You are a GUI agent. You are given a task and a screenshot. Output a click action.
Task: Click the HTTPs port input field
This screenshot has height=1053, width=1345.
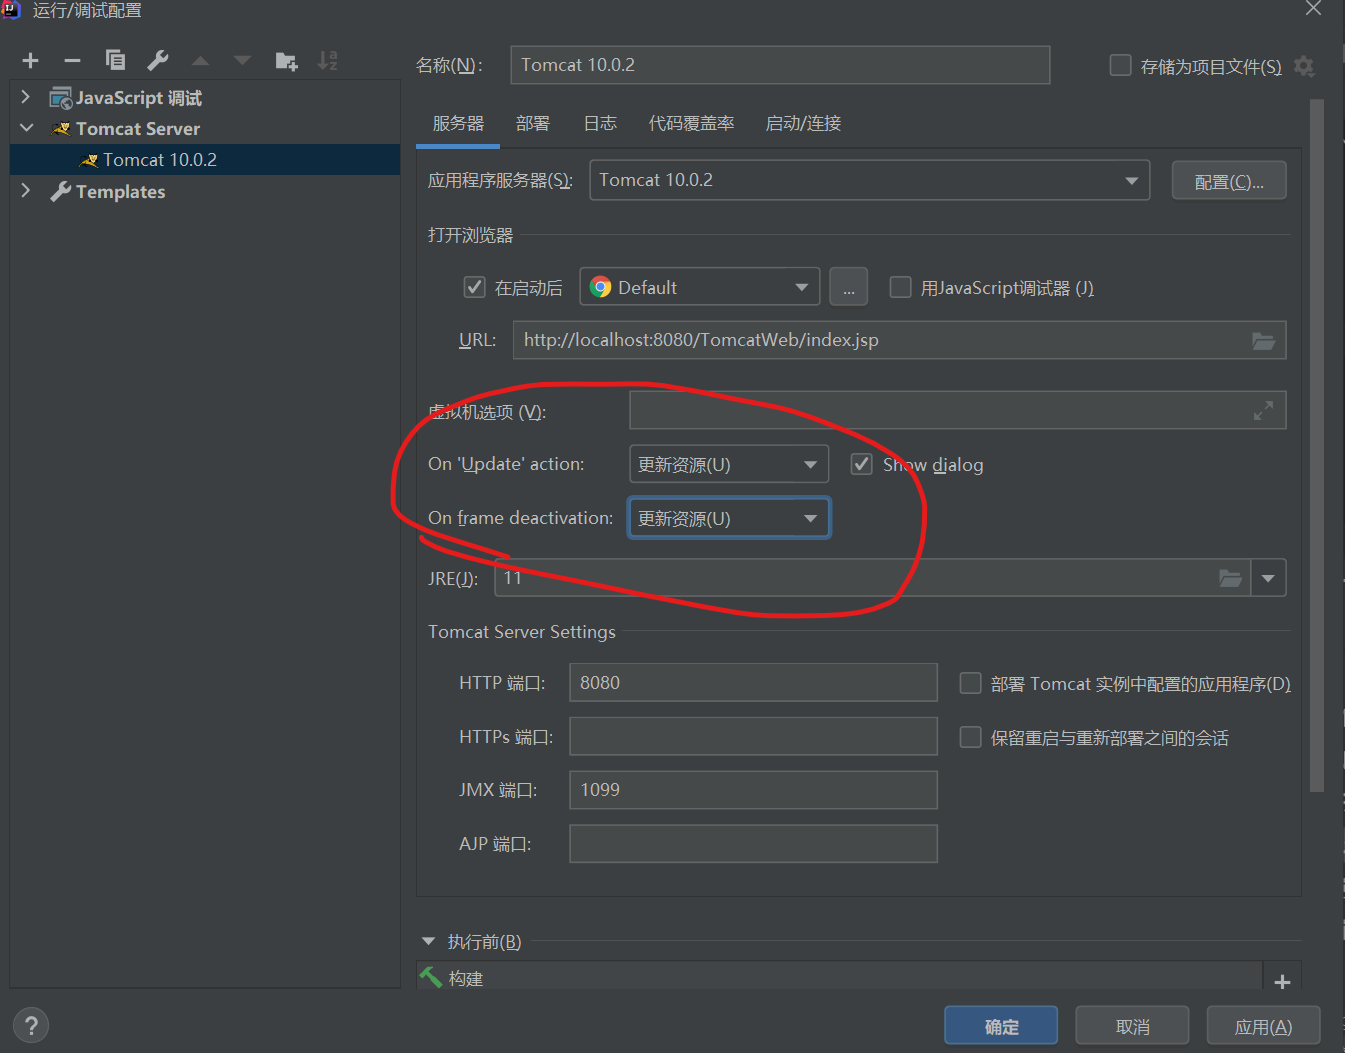point(753,736)
